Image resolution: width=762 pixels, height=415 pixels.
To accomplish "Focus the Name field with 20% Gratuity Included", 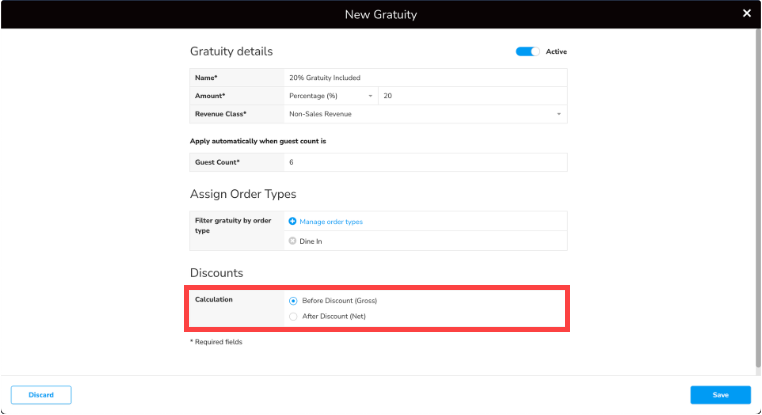I will coord(425,77).
